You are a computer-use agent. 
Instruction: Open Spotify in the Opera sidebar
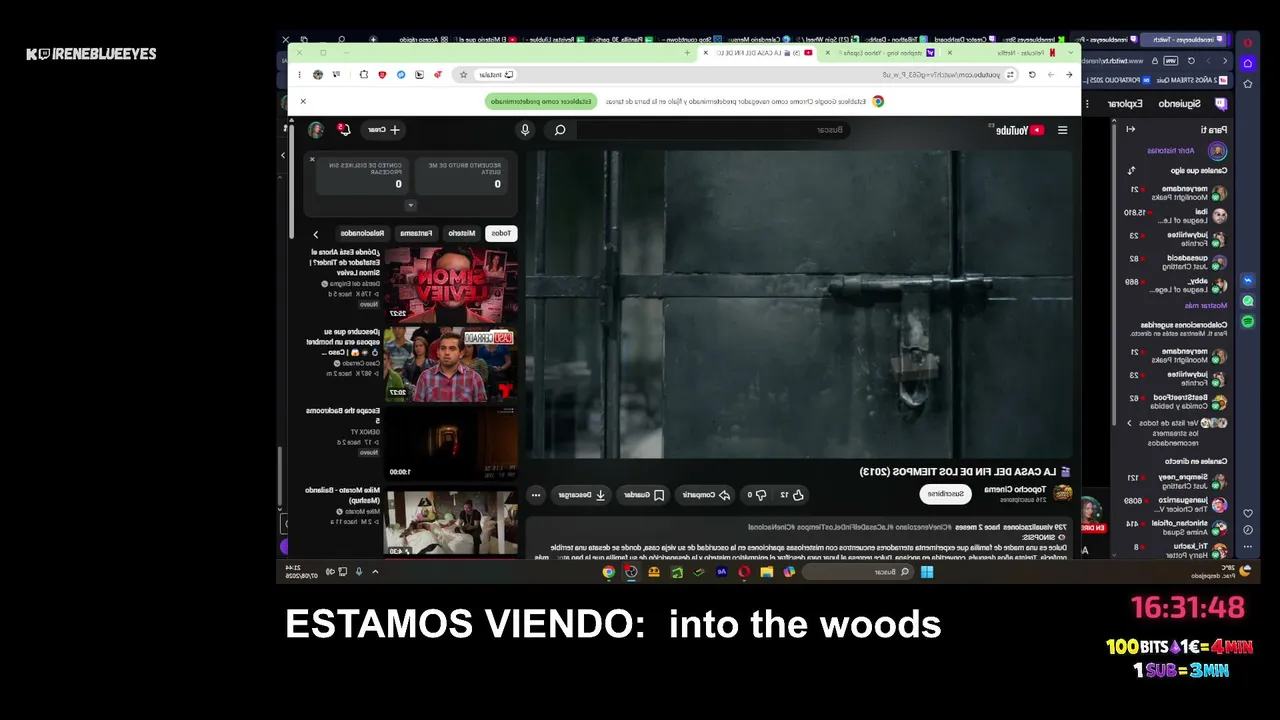tap(1248, 321)
